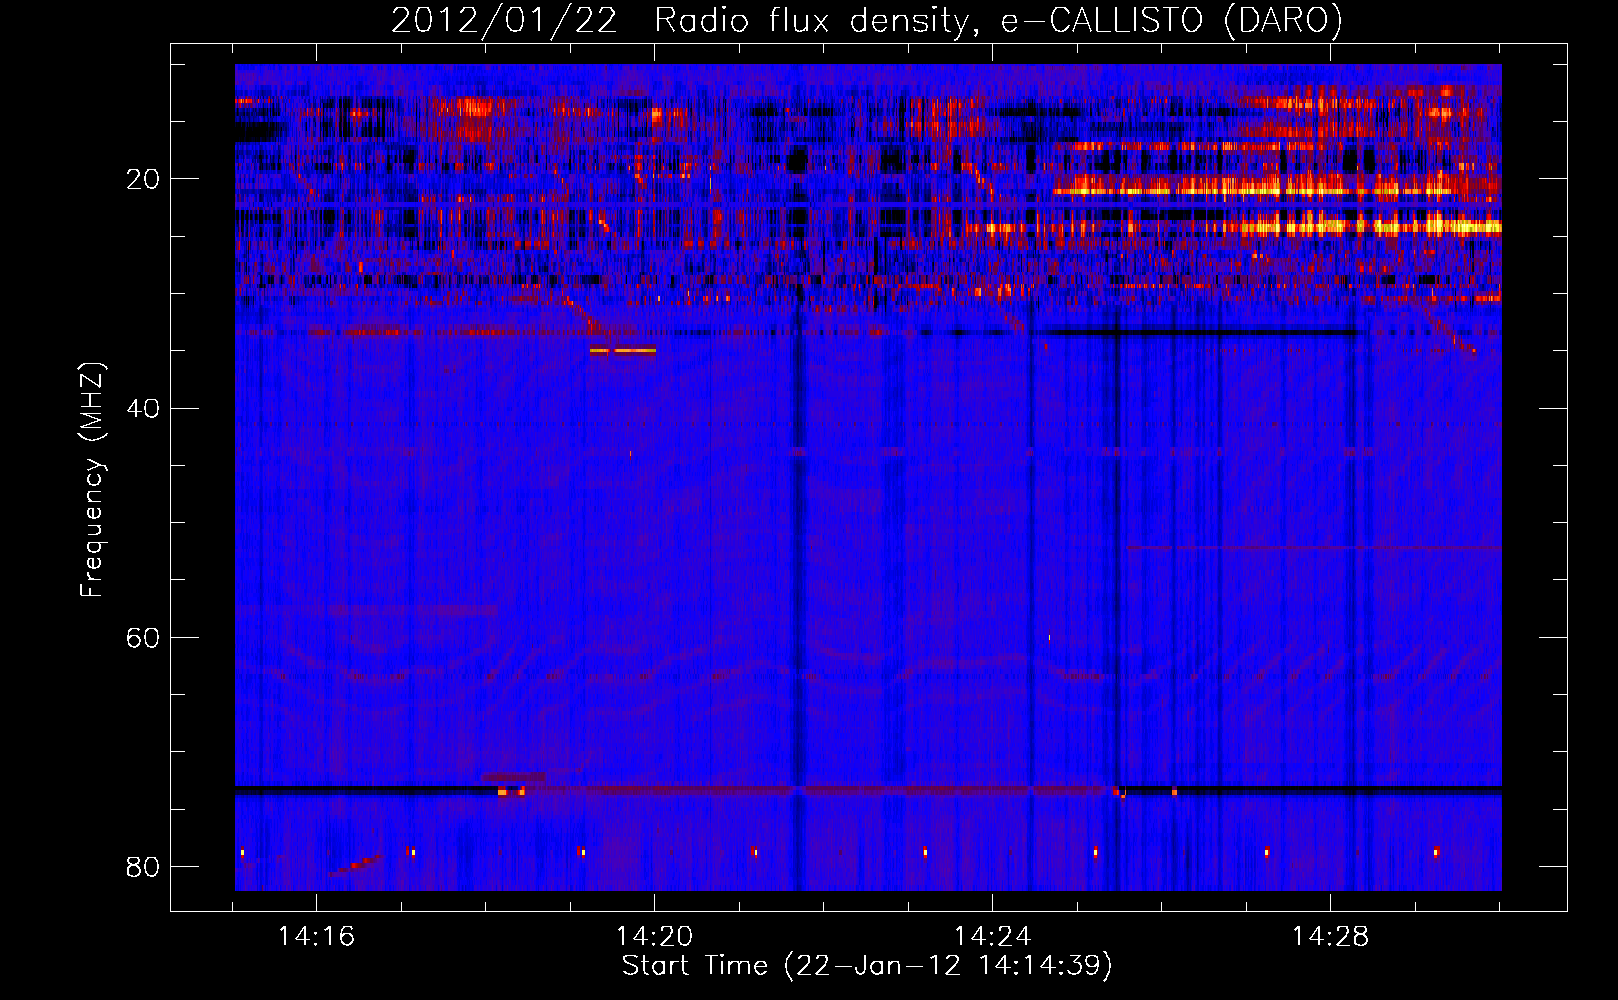The height and width of the screenshot is (1000, 1618).
Task: Click the 40 MHz frequency tick label
Action: pyautogui.click(x=143, y=408)
